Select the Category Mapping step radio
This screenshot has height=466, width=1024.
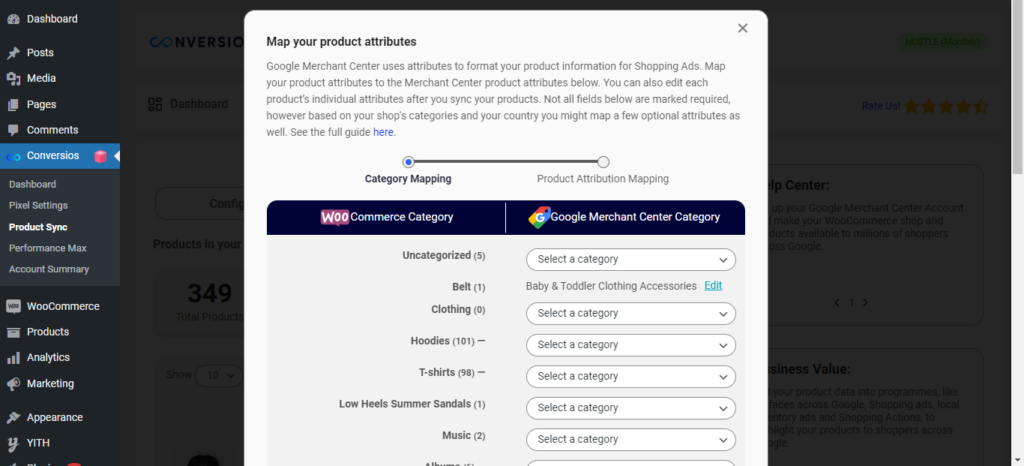coord(408,162)
